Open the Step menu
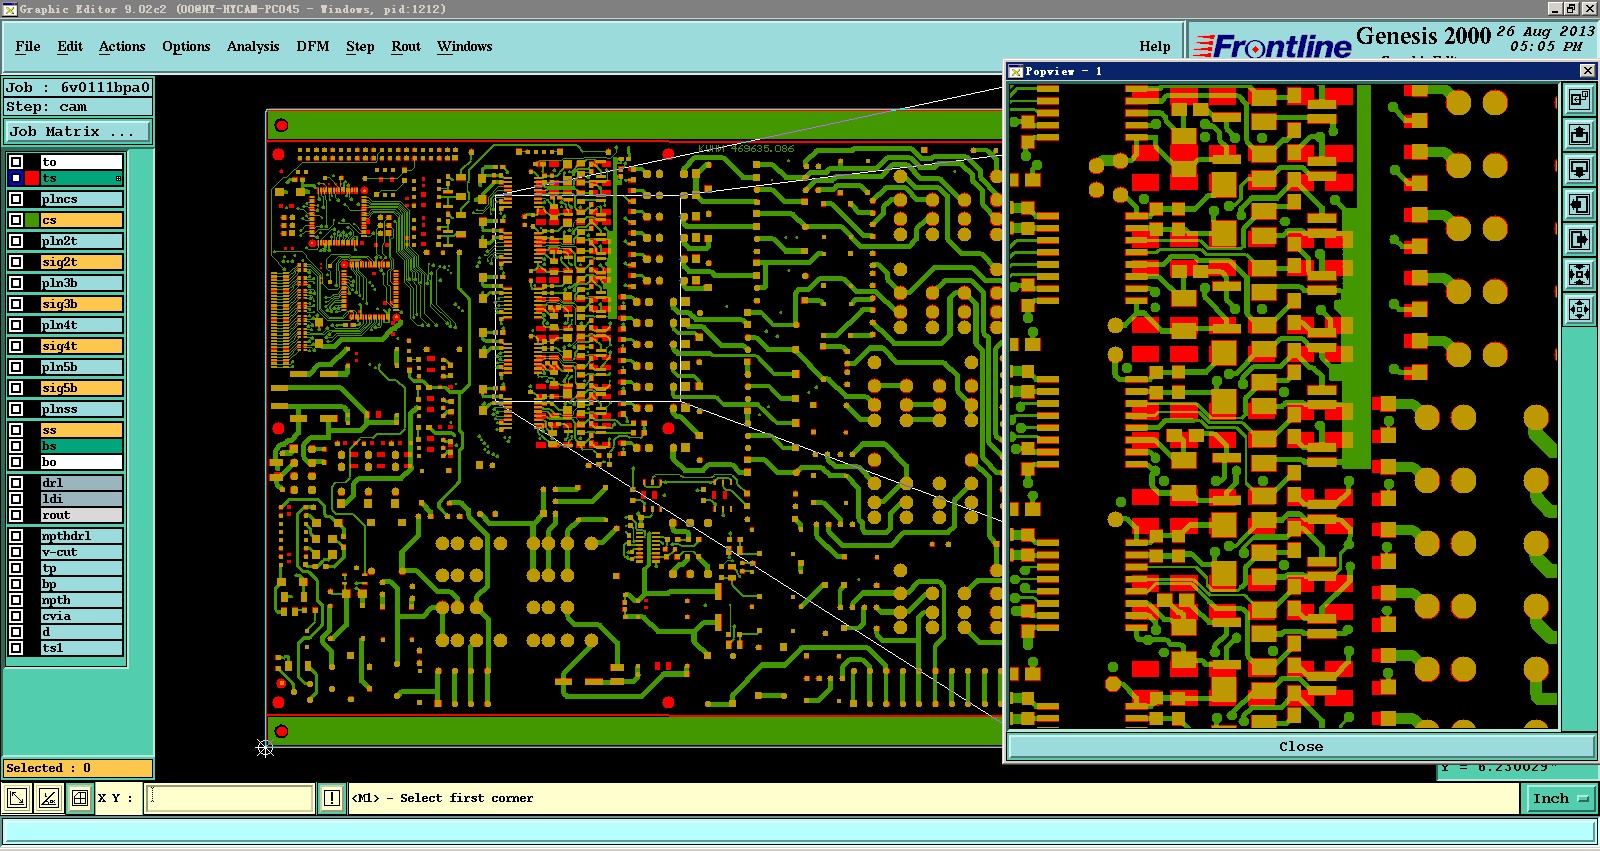 pyautogui.click(x=360, y=46)
